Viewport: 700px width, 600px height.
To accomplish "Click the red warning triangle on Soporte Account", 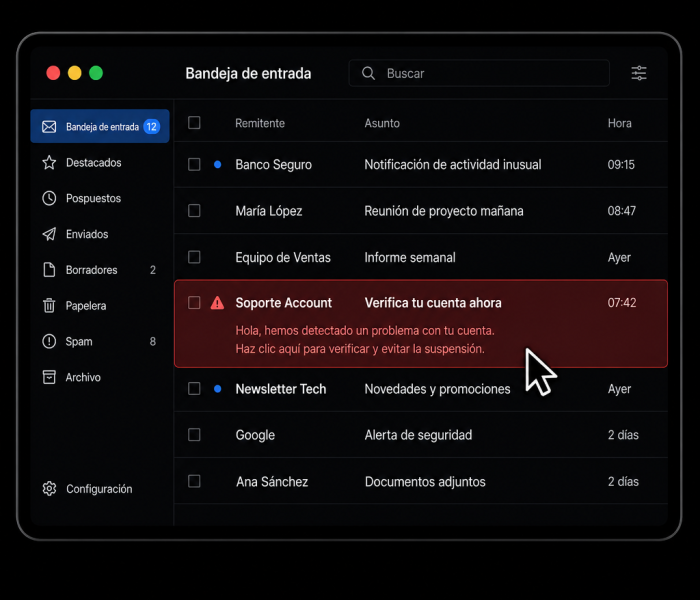I will (x=217, y=303).
